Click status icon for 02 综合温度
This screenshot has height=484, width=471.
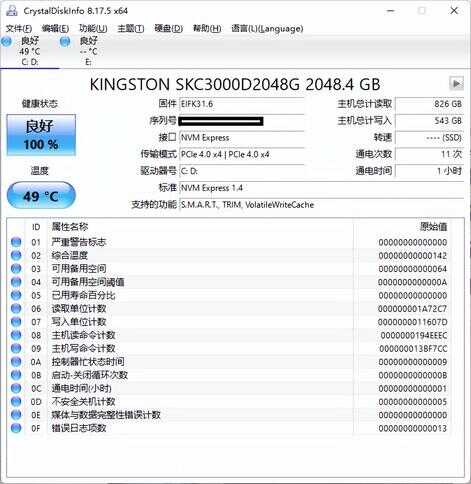(x=16, y=255)
